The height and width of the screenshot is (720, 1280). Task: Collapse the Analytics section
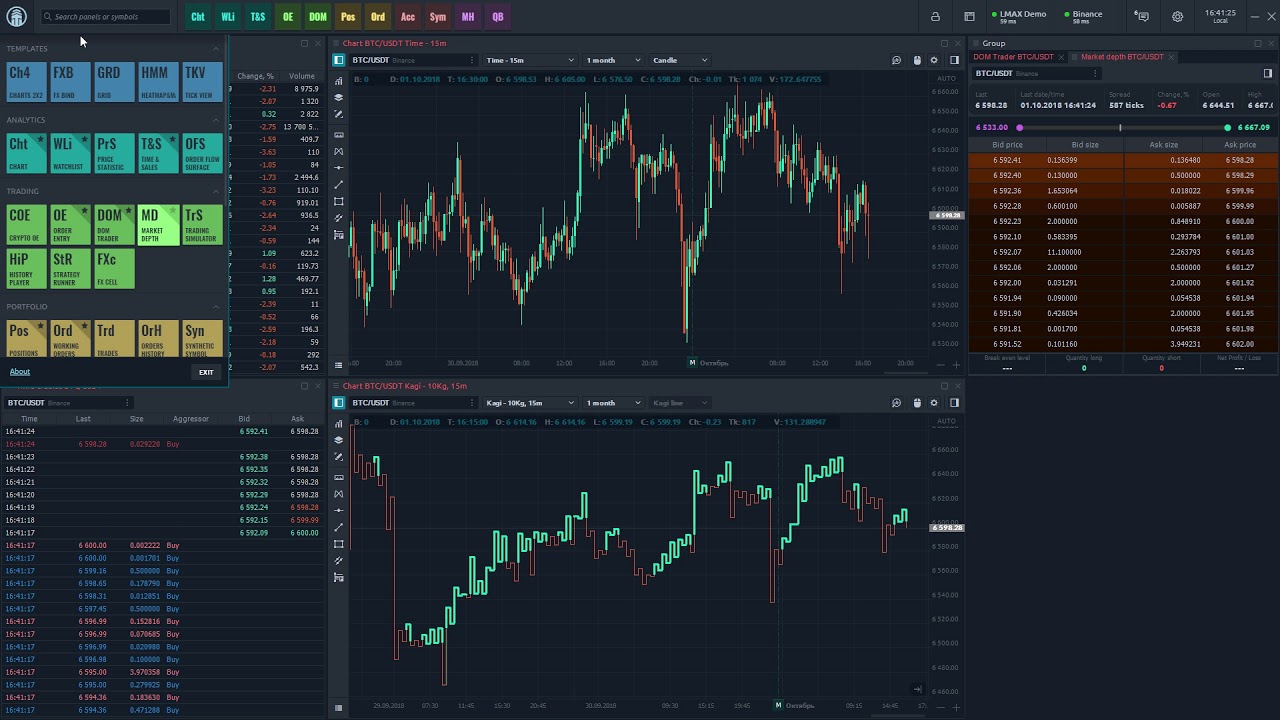(x=215, y=120)
